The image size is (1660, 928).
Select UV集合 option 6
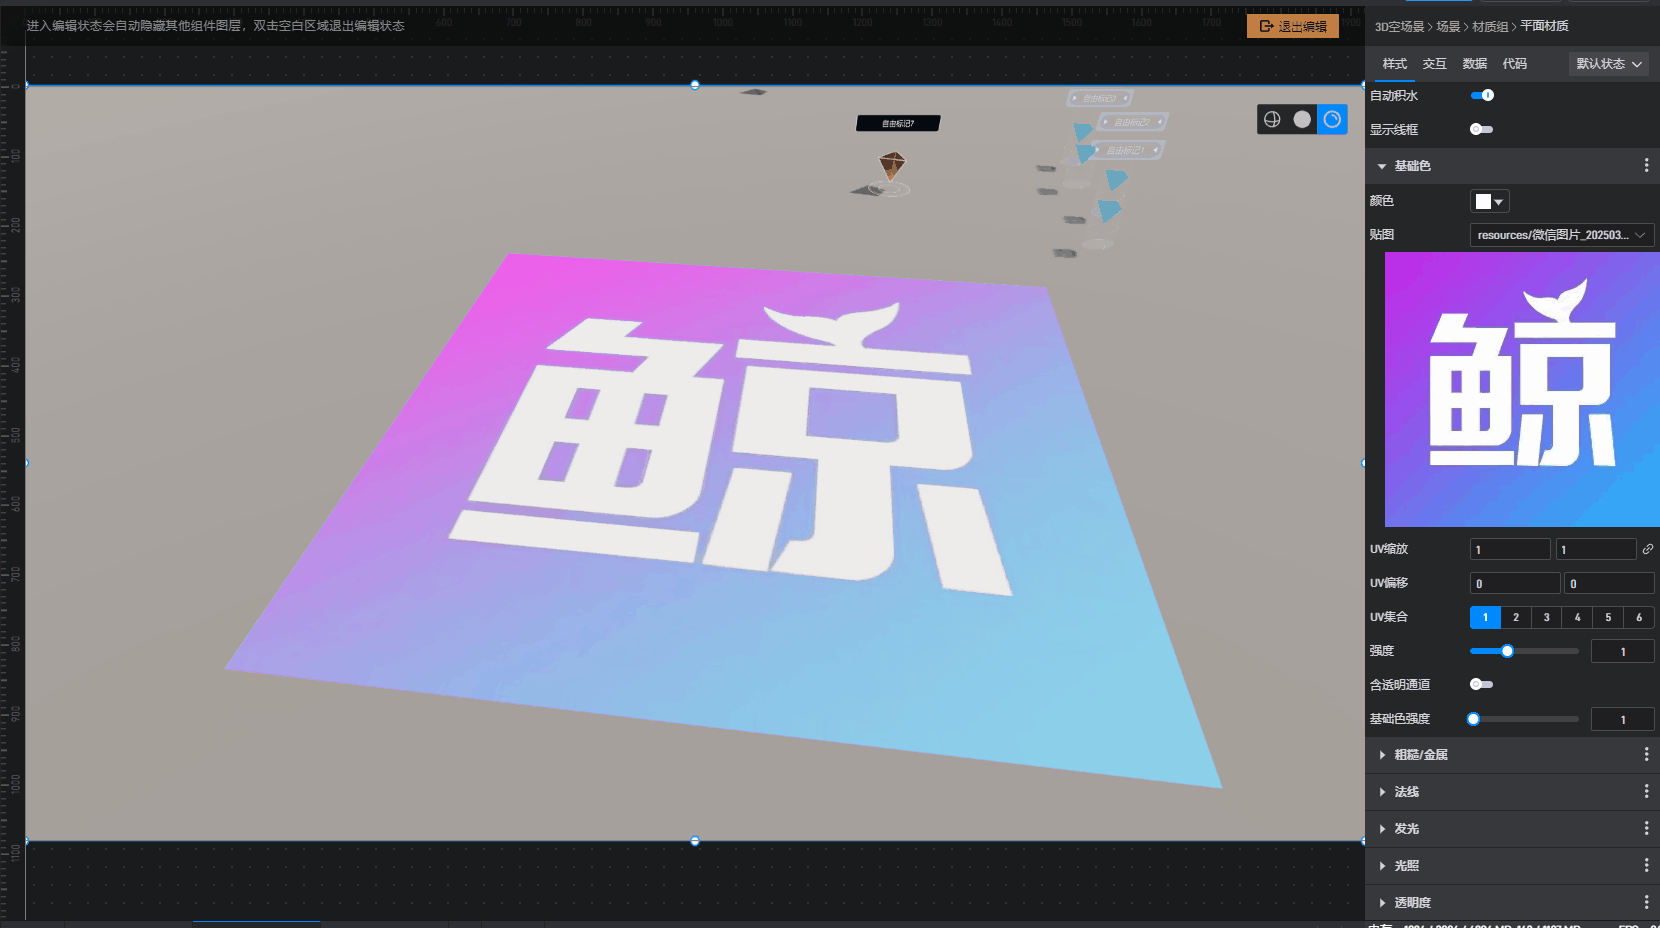(x=1639, y=617)
